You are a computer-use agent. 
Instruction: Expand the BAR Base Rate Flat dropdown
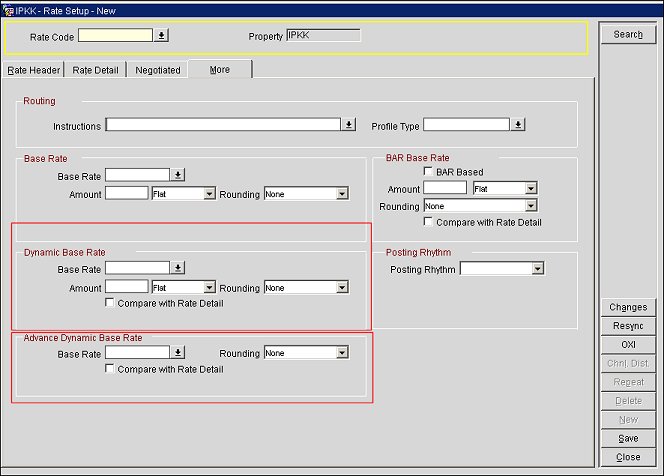[x=531, y=188]
